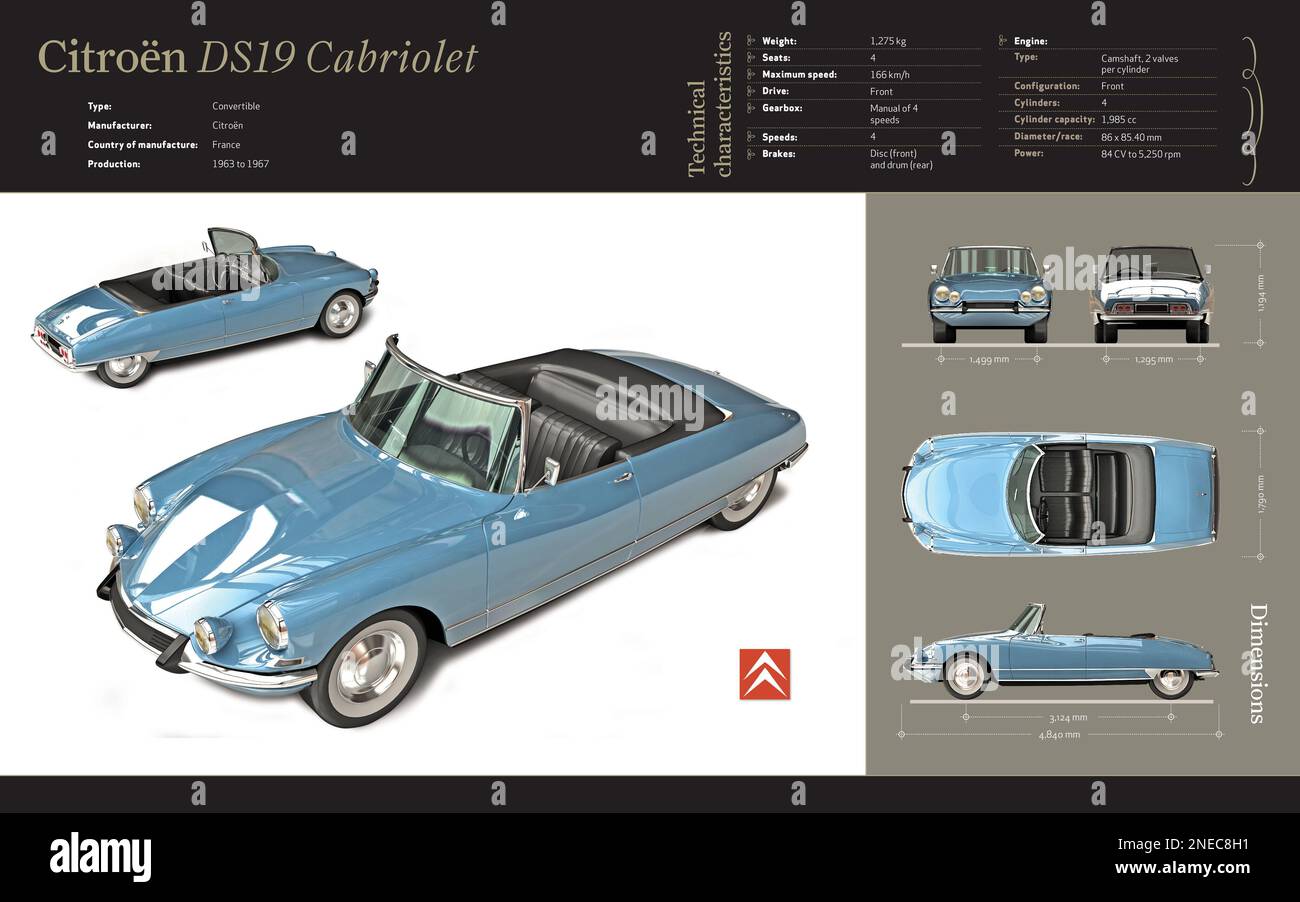Click the alamy logo in bottom bar

pyautogui.click(x=100, y=858)
